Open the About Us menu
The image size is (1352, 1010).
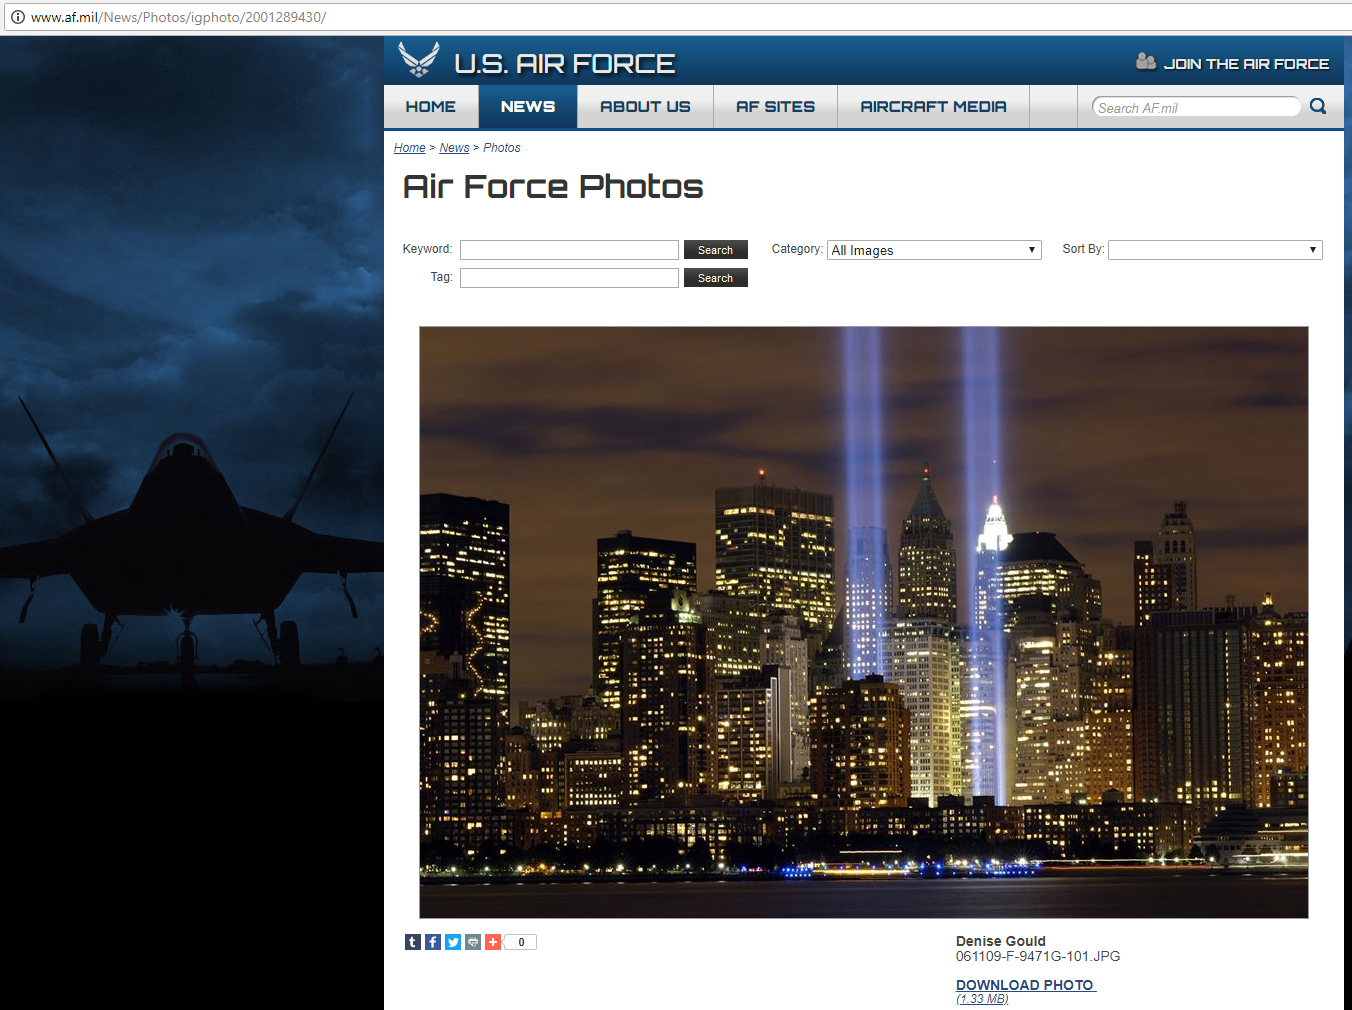pyautogui.click(x=645, y=107)
